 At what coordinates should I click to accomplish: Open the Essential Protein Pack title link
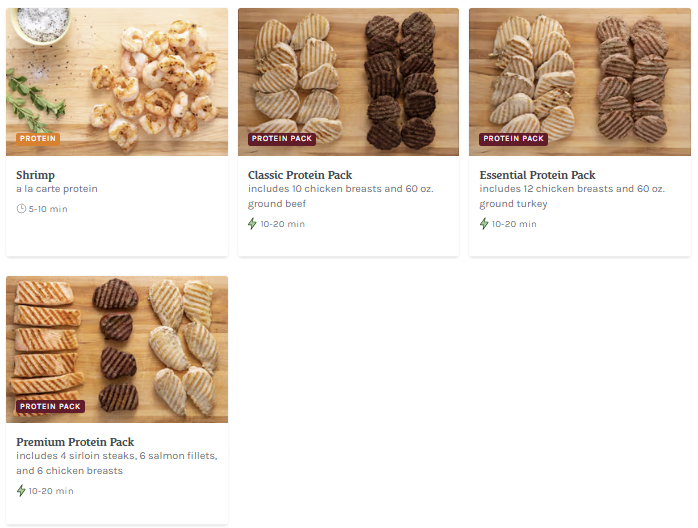pos(537,175)
